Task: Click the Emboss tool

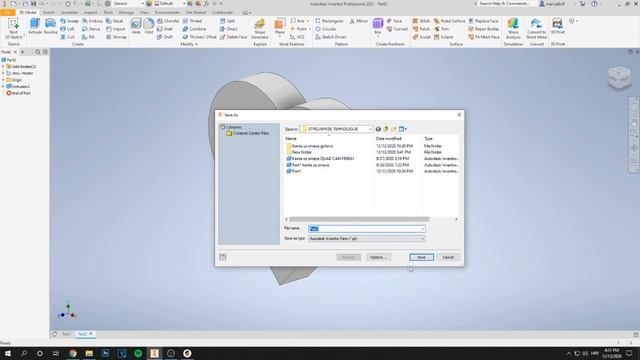Action: (92, 21)
